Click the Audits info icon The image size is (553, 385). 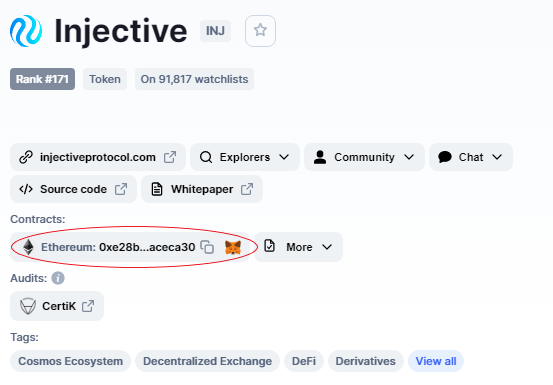(x=58, y=278)
